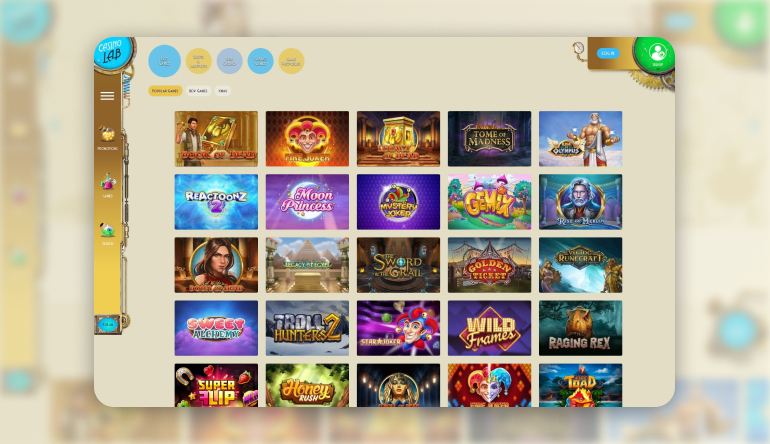Screen dimensions: 770x444
Task: Open Moon Princess game thumbnail
Action: 307,202
